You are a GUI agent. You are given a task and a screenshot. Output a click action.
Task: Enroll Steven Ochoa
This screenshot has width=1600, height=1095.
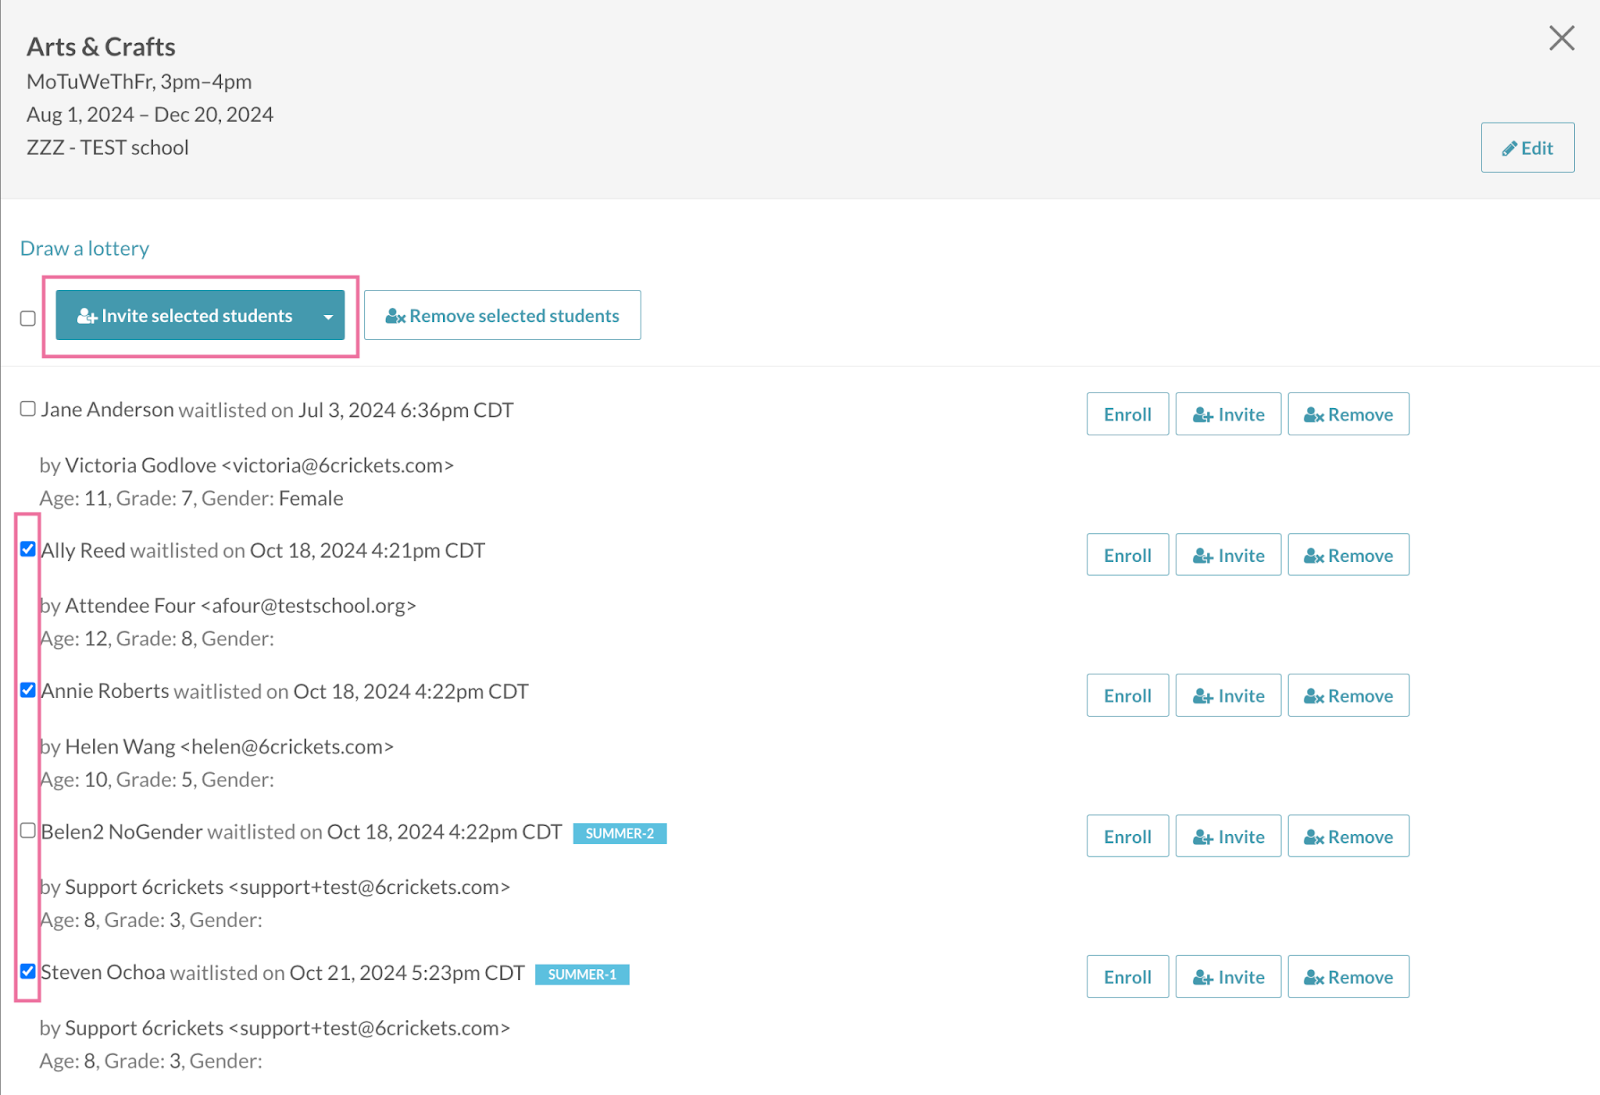tap(1127, 977)
